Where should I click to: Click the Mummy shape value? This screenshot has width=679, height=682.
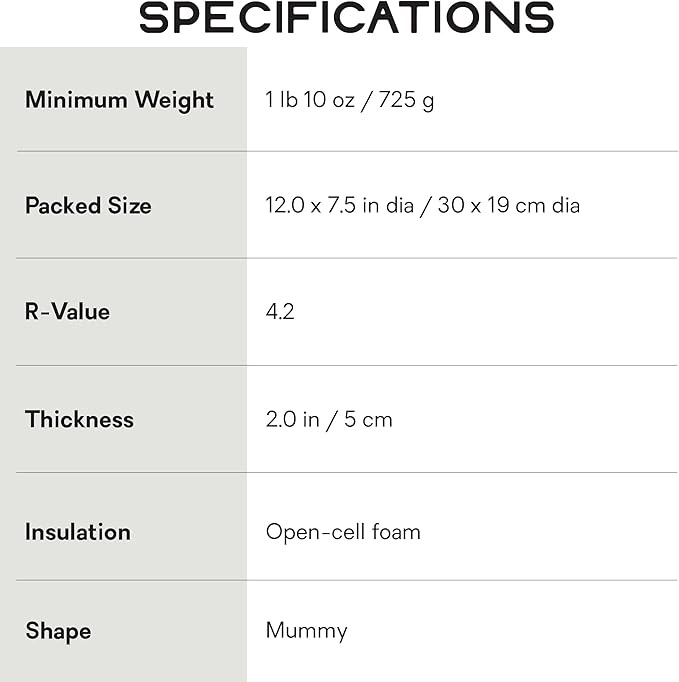[307, 631]
